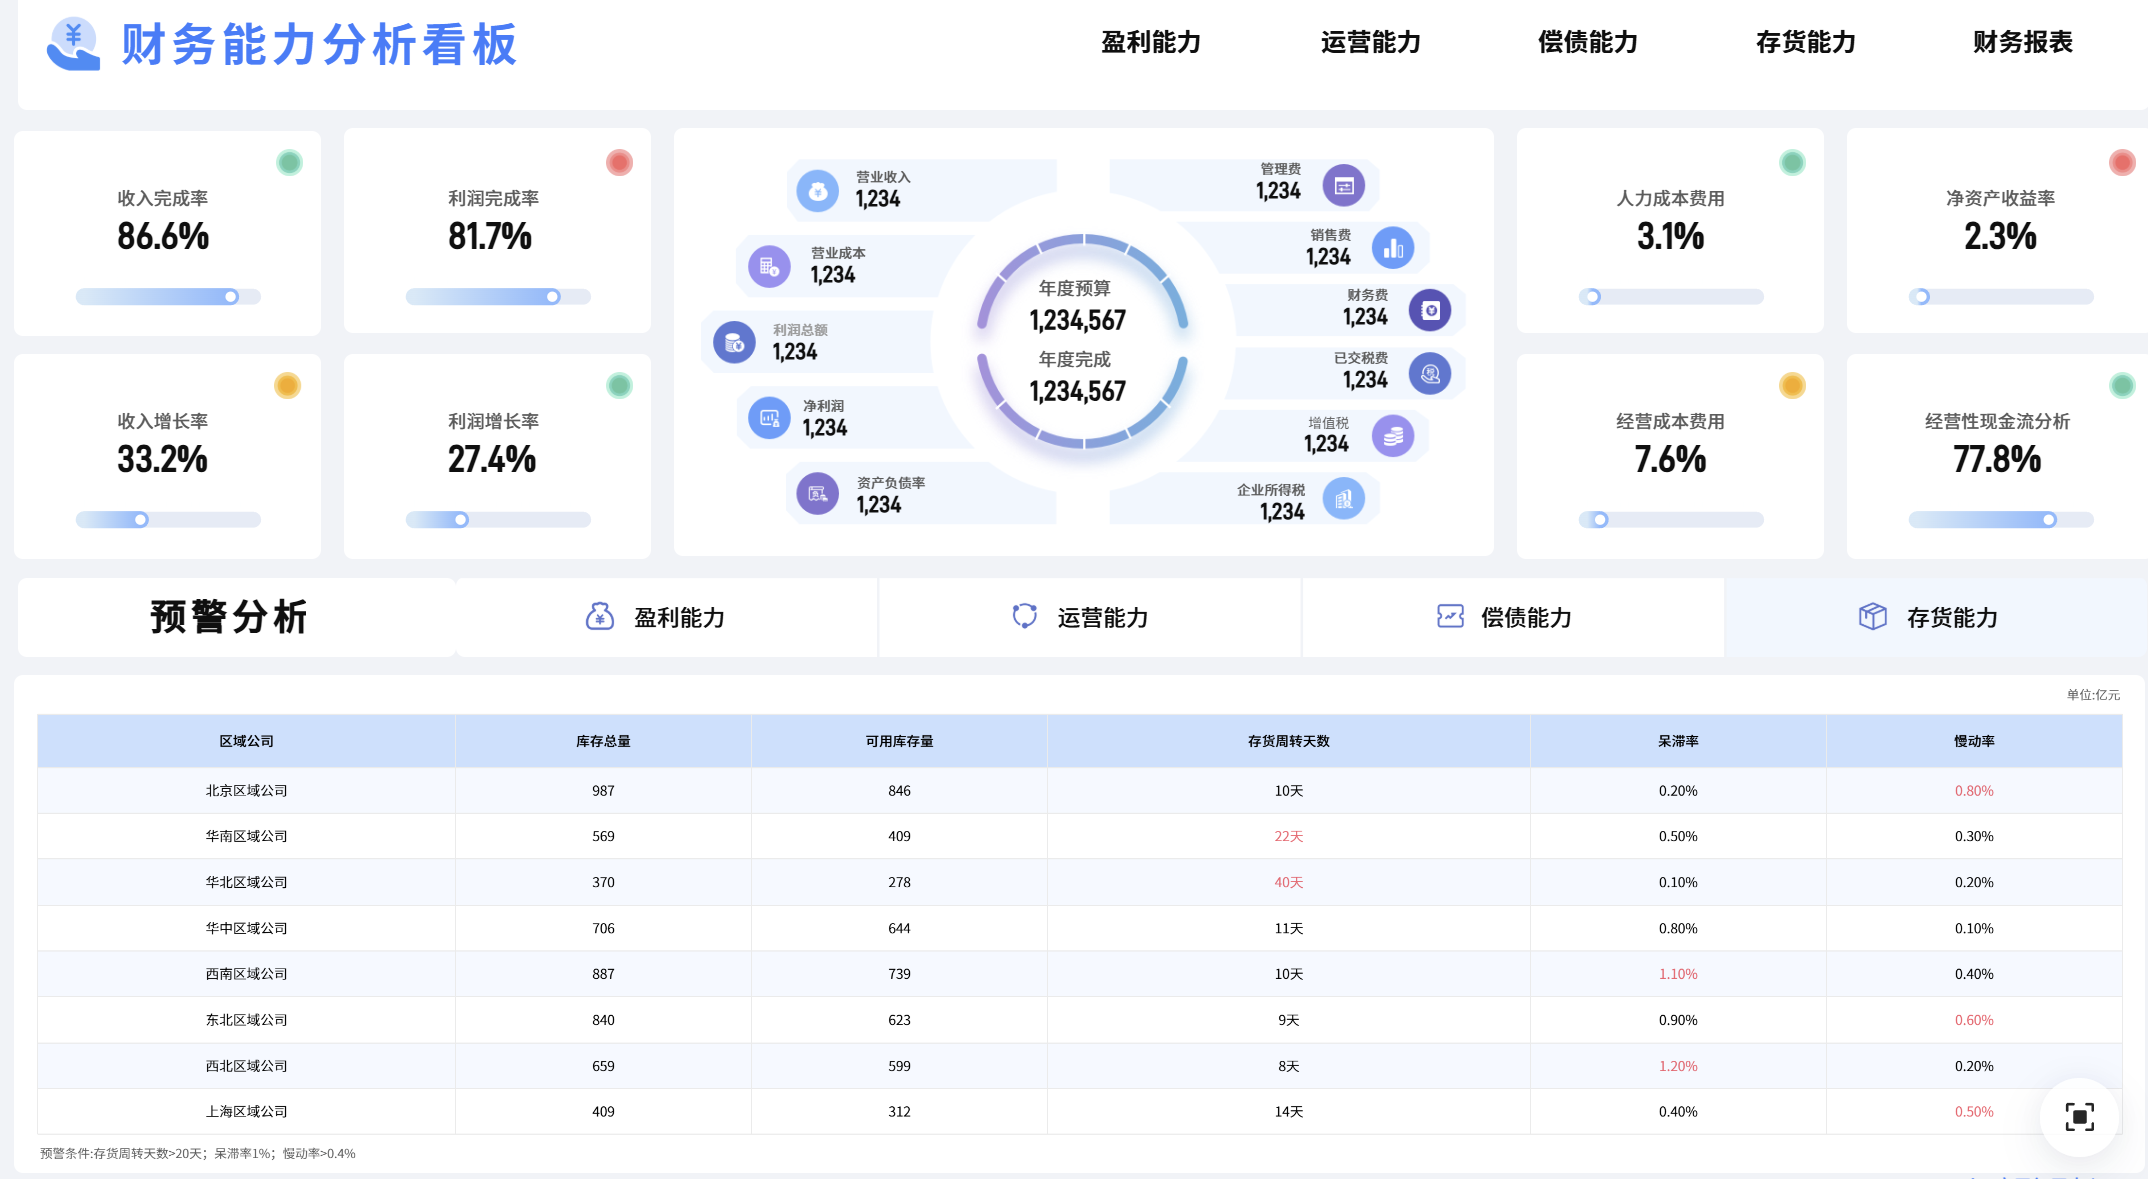This screenshot has width=2148, height=1179.
Task: Click the 可用库存量 column header
Action: tap(899, 741)
